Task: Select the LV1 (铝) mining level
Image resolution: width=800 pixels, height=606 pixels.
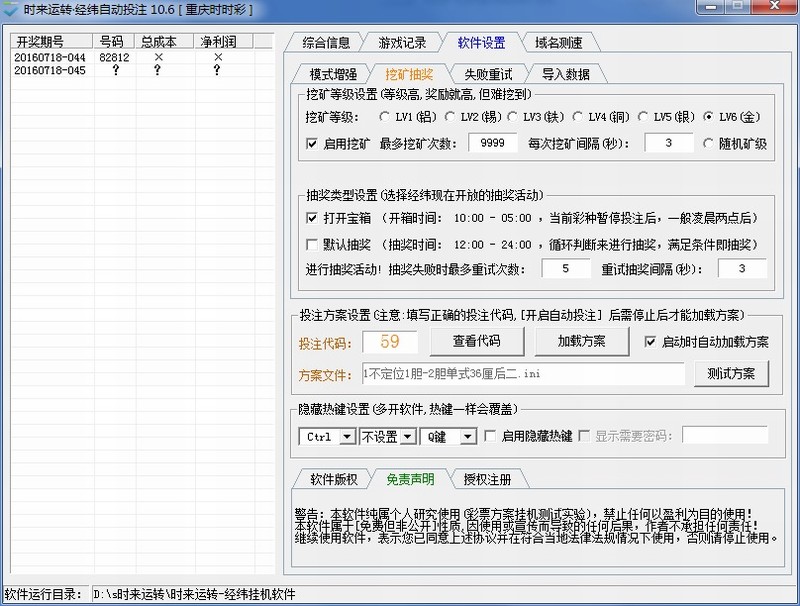Action: (386, 117)
